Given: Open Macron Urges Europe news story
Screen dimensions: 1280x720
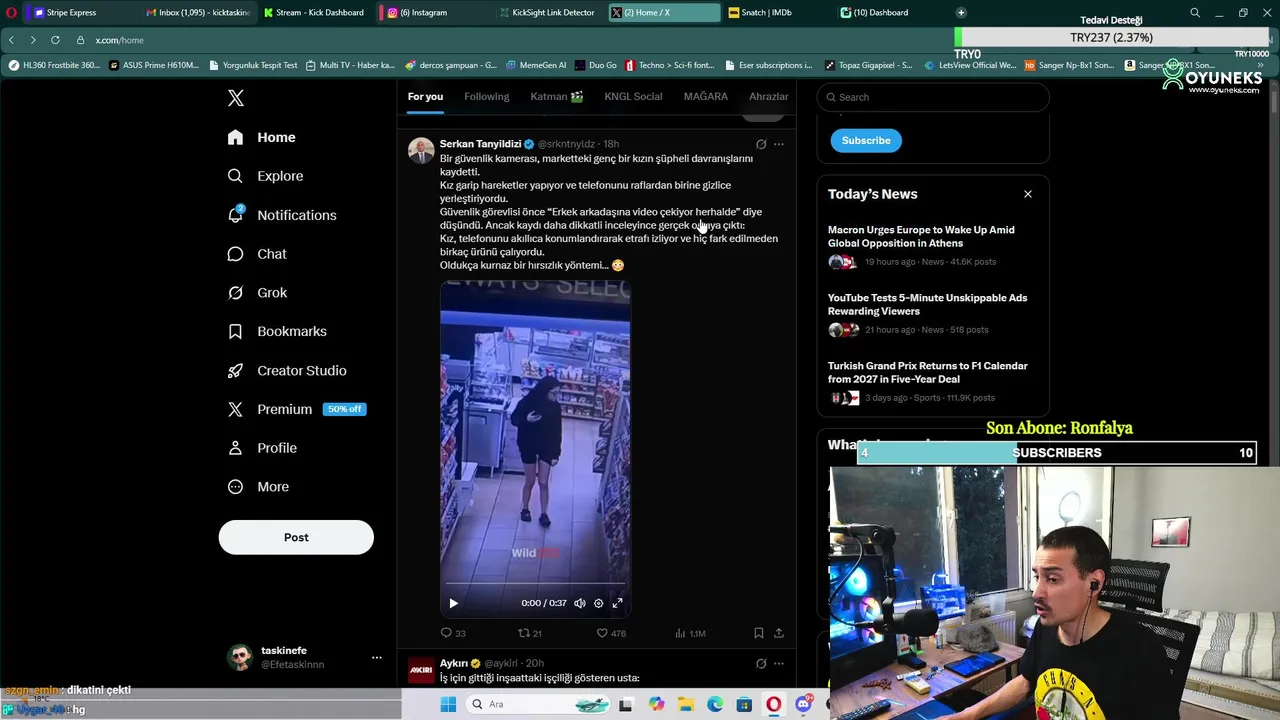Looking at the screenshot, I should 932,246.
